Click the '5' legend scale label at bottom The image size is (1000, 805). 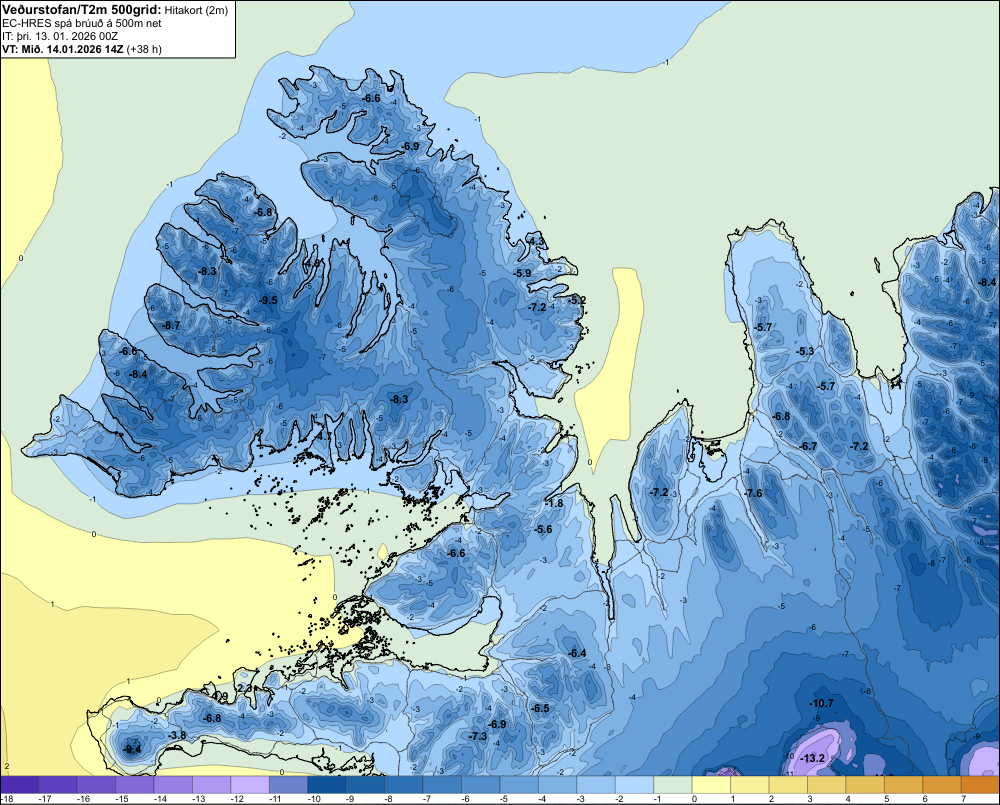pos(887,799)
